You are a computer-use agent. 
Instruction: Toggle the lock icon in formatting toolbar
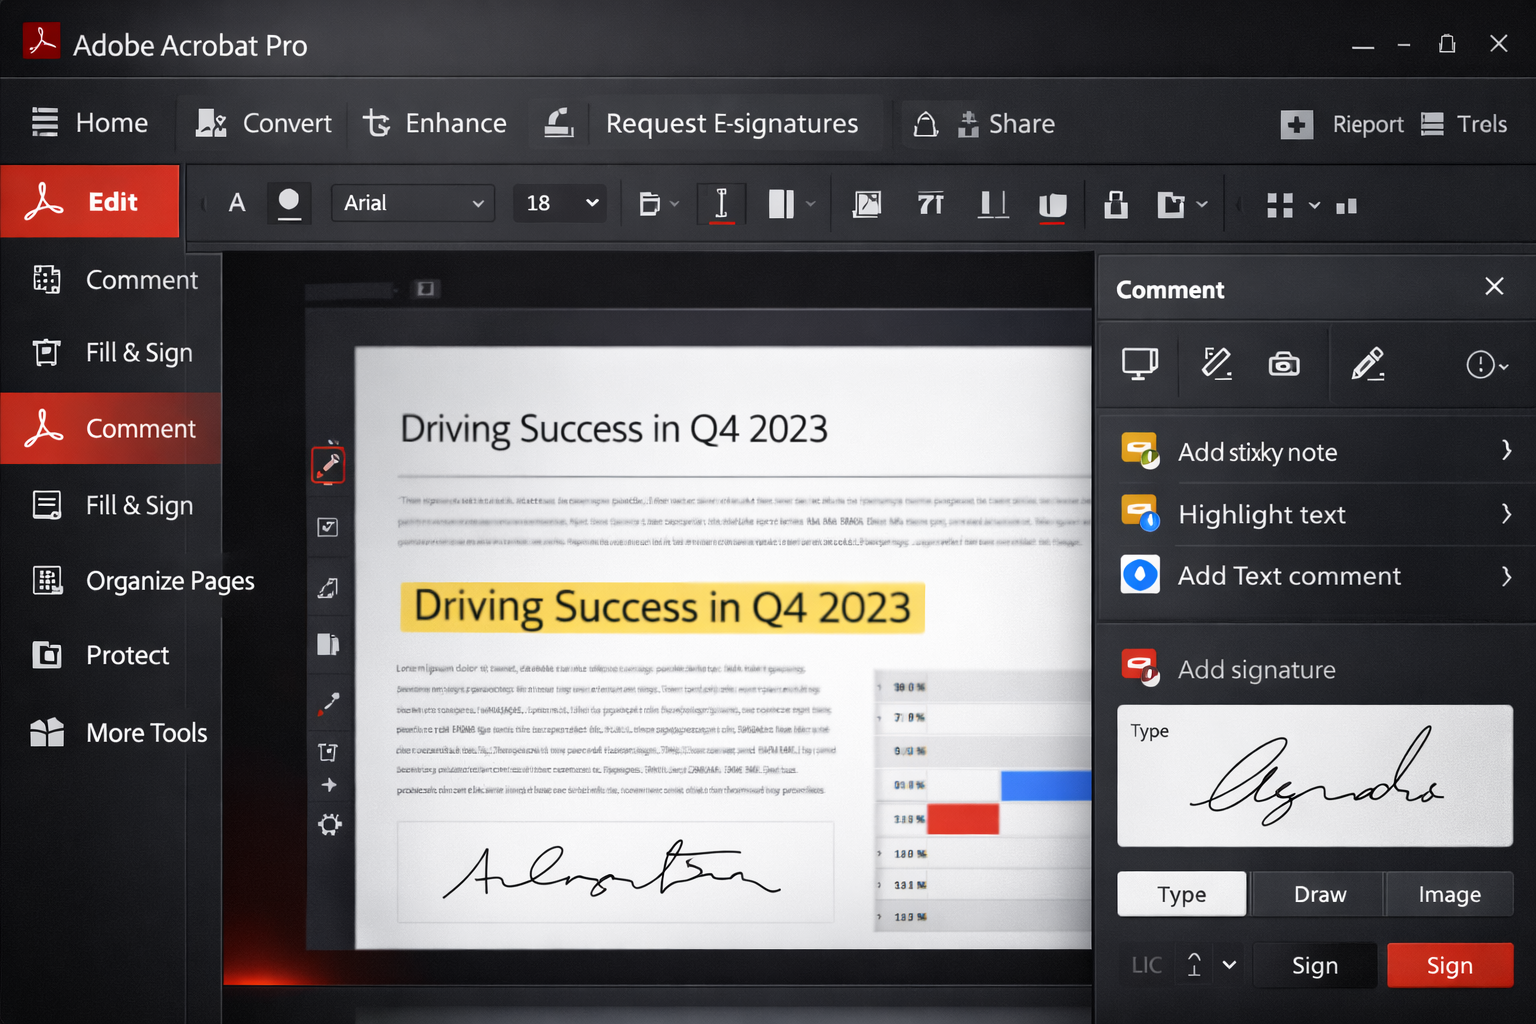1115,204
